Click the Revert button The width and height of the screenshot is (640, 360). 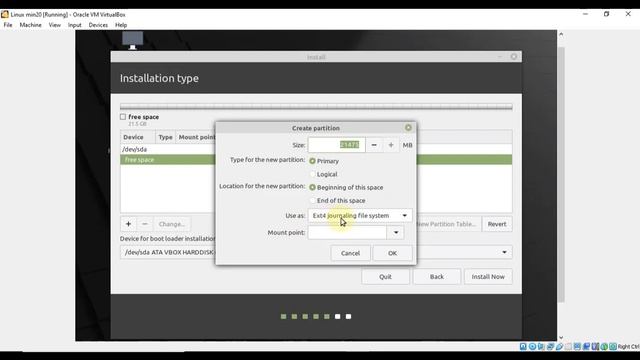tap(497, 224)
